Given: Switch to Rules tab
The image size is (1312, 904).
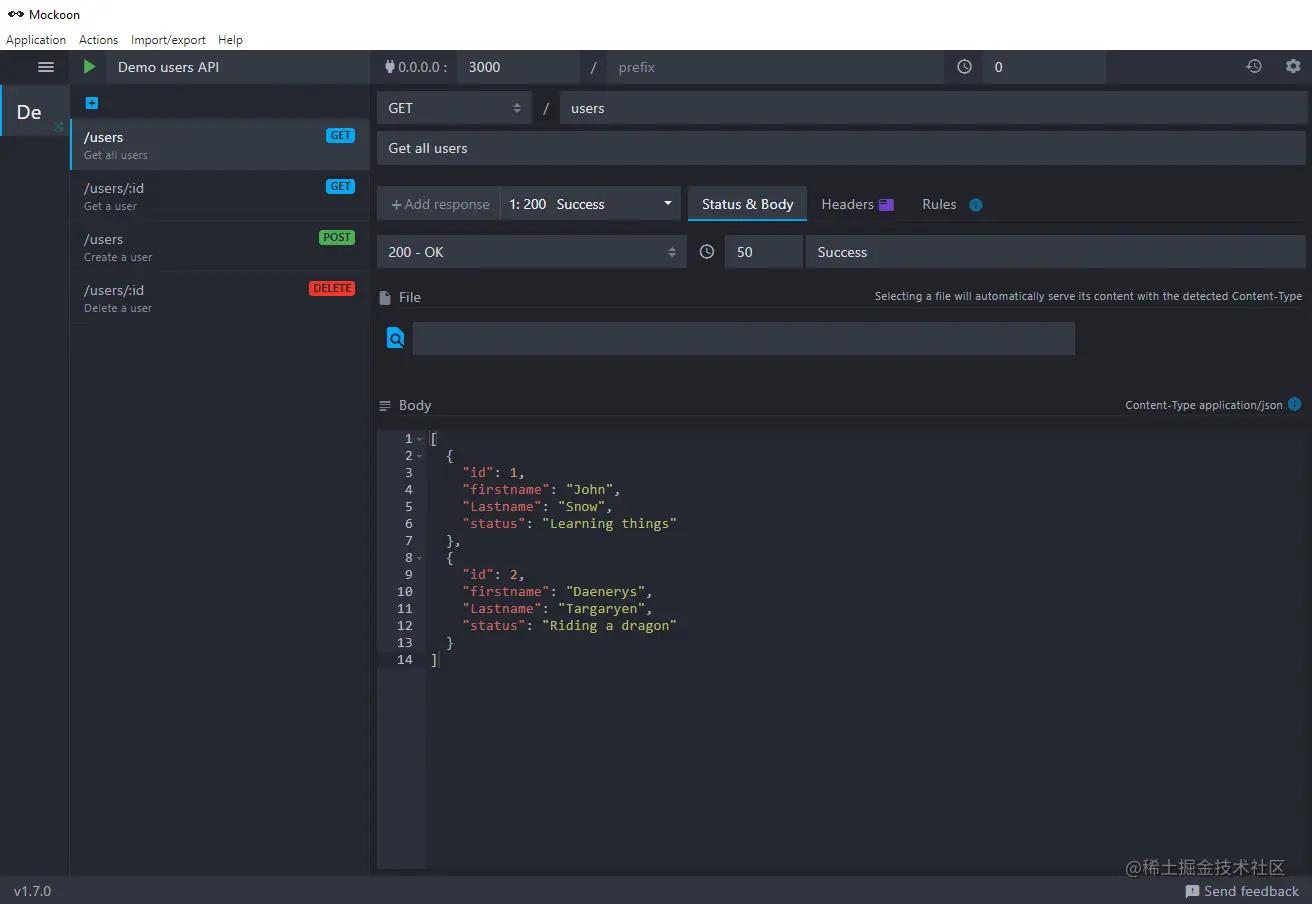Looking at the screenshot, I should point(951,204).
